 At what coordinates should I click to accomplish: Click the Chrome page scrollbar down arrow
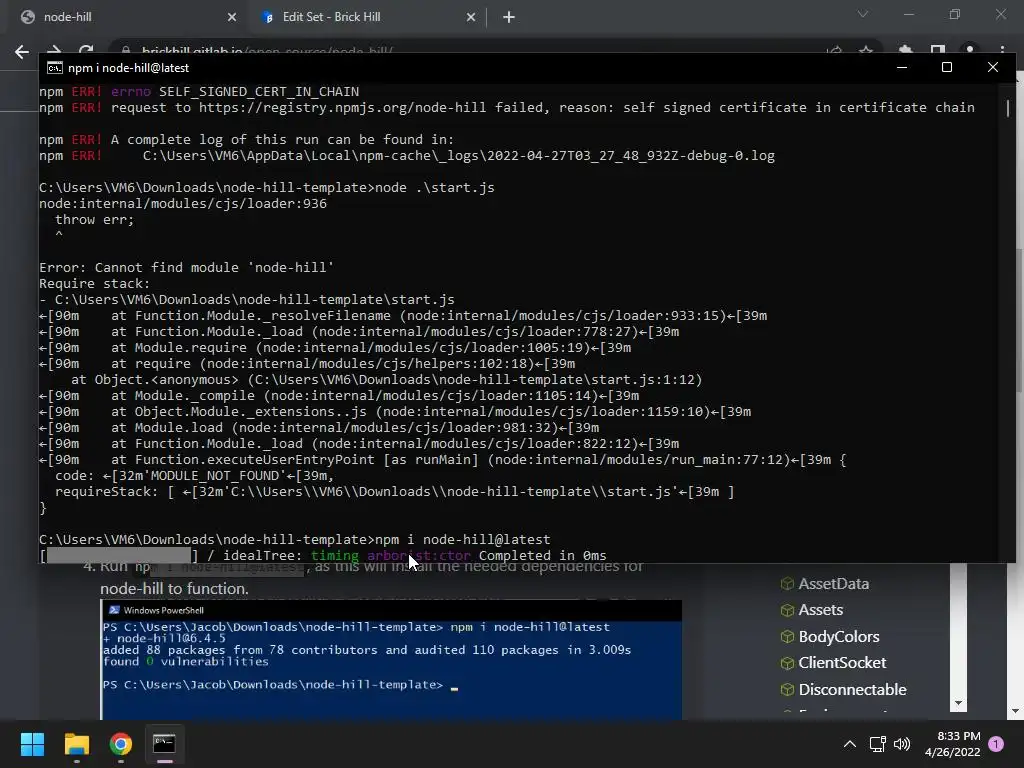(1016, 711)
